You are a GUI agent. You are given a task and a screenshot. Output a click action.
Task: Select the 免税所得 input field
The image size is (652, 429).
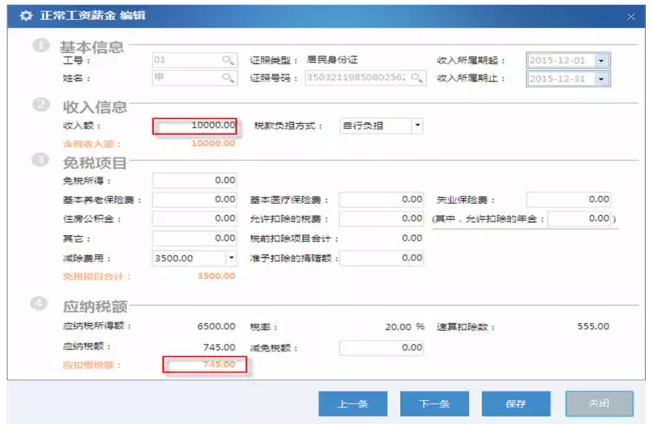tap(195, 180)
